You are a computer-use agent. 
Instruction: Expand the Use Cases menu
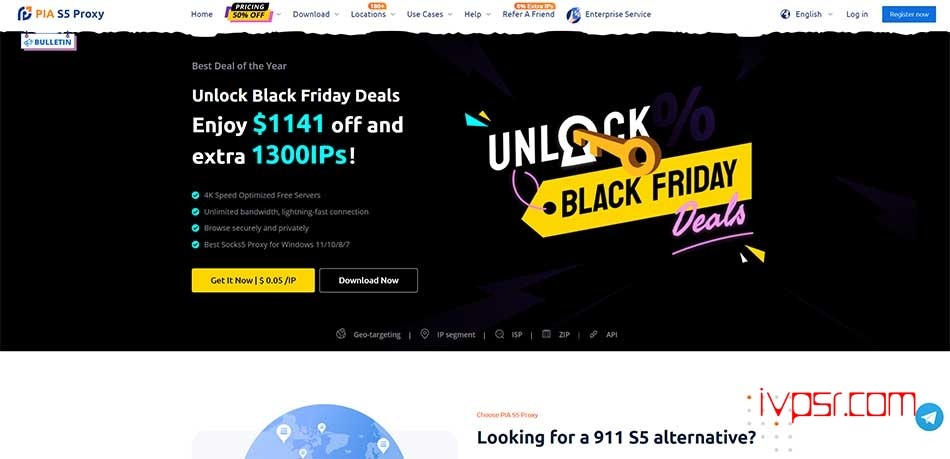[x=430, y=14]
